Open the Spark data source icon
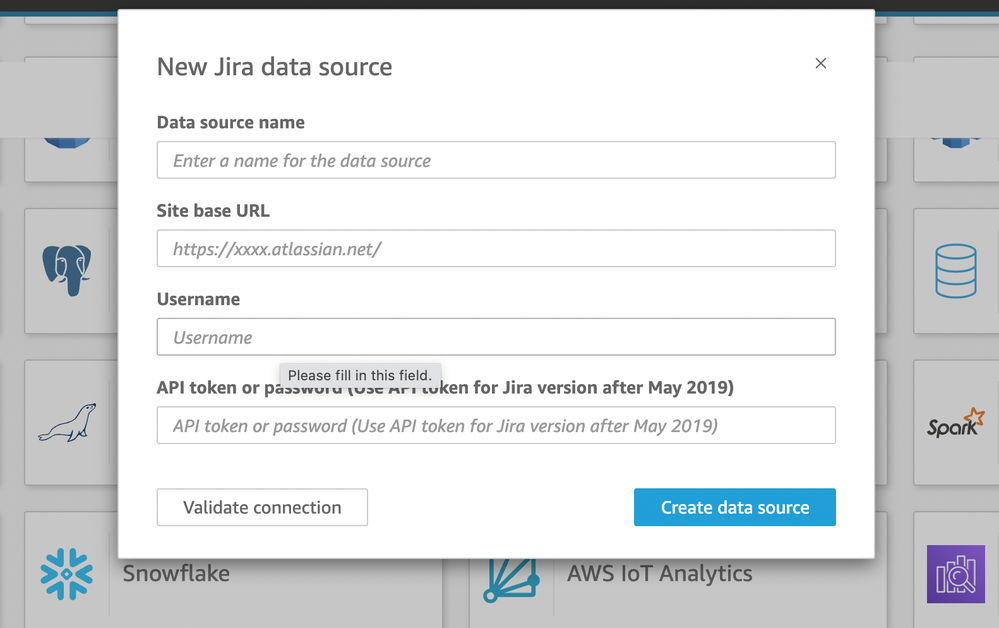The image size is (999, 628). tap(956, 422)
